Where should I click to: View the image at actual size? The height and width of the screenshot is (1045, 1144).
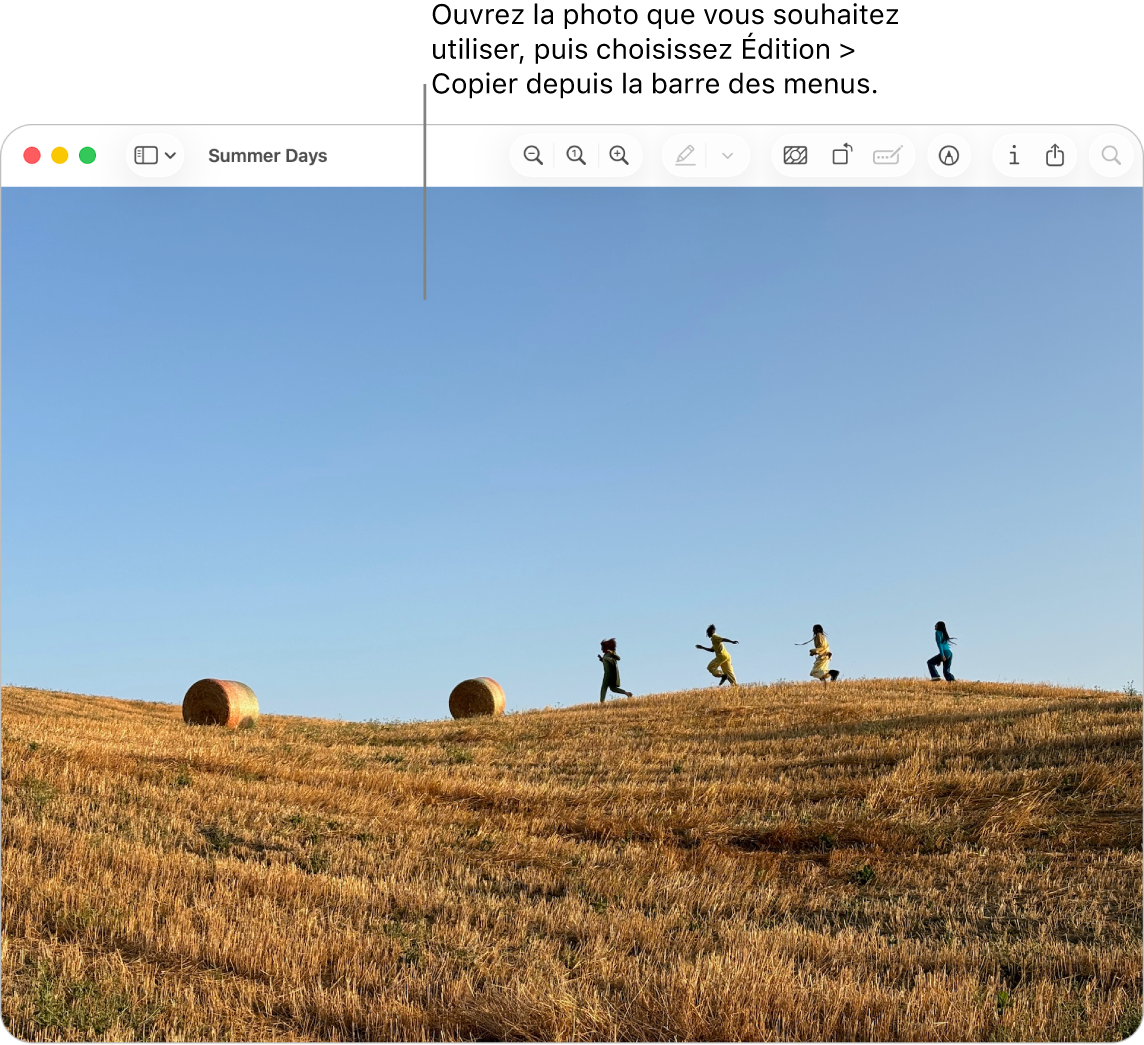click(576, 155)
